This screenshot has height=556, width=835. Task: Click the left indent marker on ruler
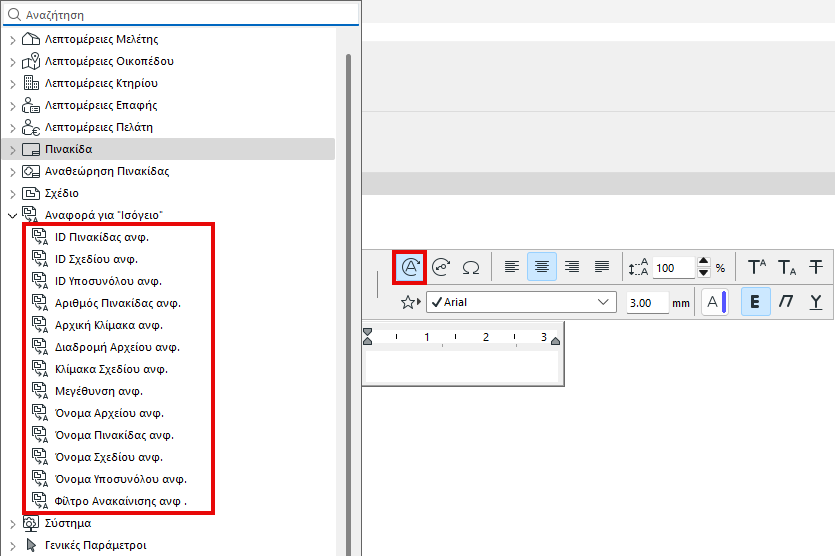(367, 337)
